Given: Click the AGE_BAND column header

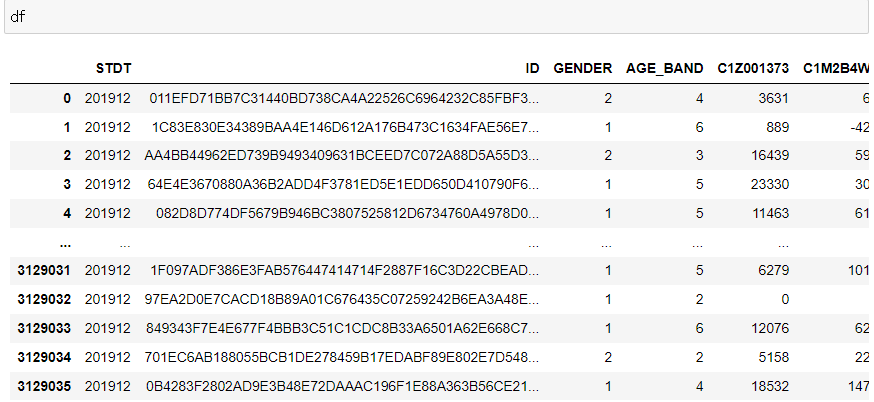Looking at the screenshot, I should [x=664, y=69].
